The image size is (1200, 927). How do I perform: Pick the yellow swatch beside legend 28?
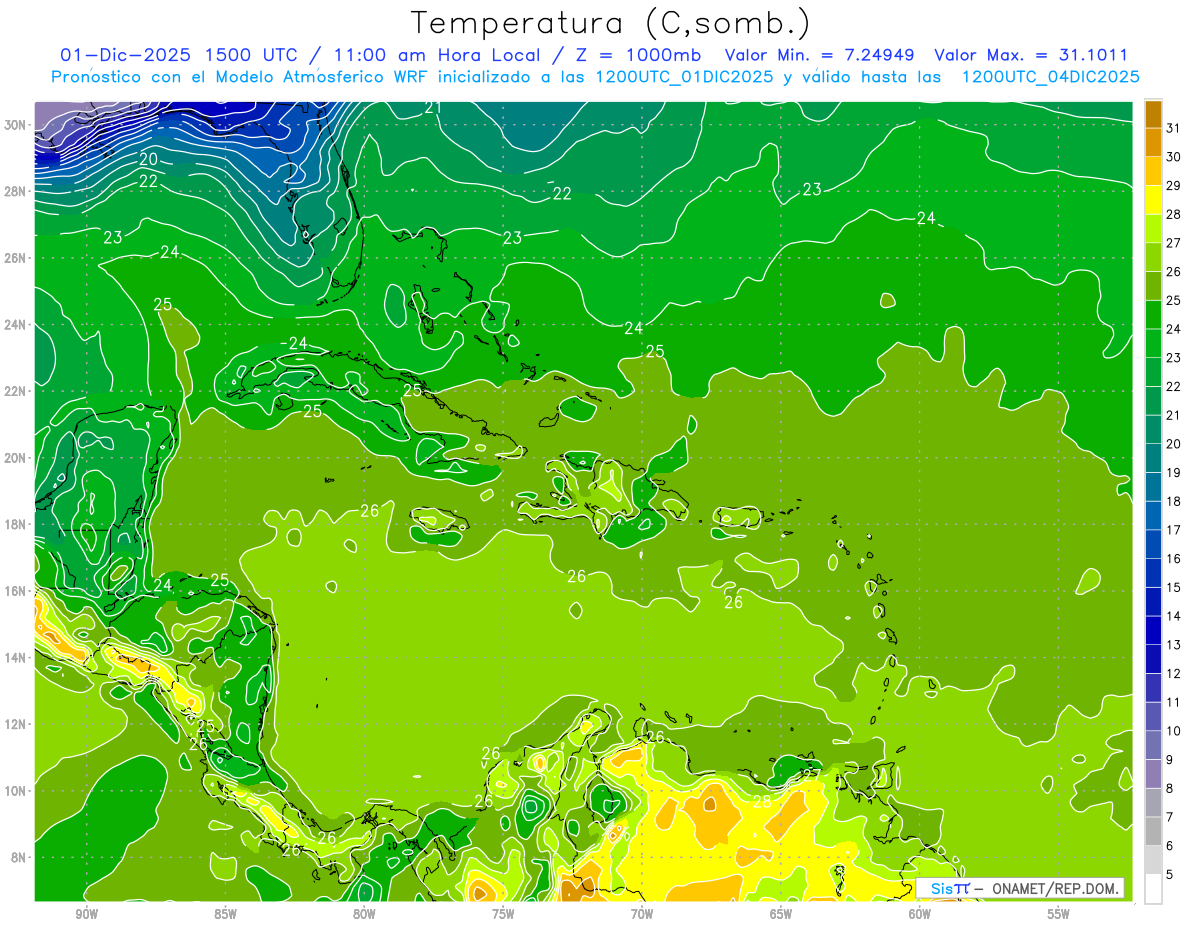tap(1154, 200)
